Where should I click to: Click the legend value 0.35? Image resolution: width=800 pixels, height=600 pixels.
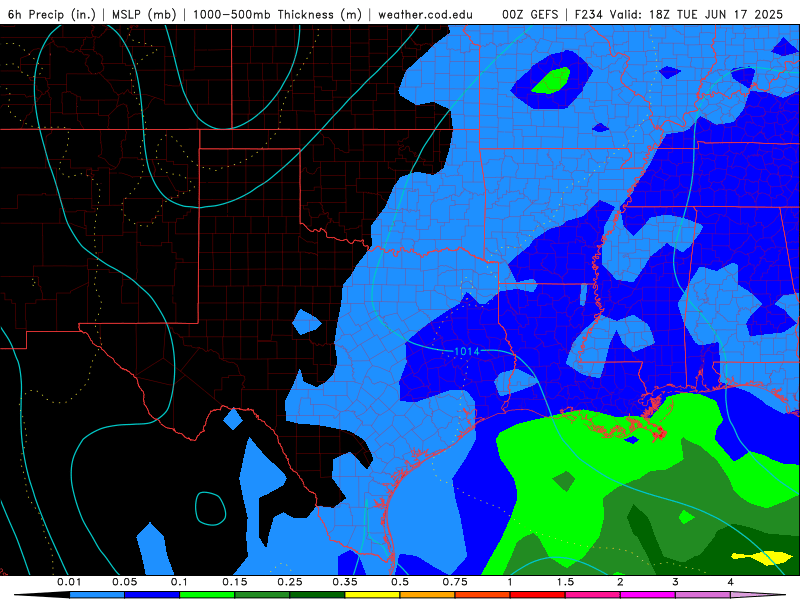pyautogui.click(x=345, y=582)
